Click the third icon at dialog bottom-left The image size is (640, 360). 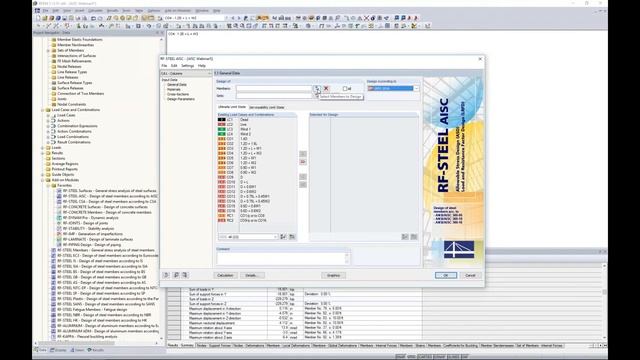tap(185, 275)
